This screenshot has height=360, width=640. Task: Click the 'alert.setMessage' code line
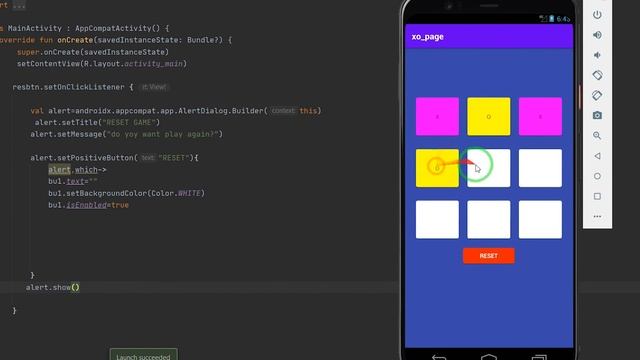[x=127, y=134]
